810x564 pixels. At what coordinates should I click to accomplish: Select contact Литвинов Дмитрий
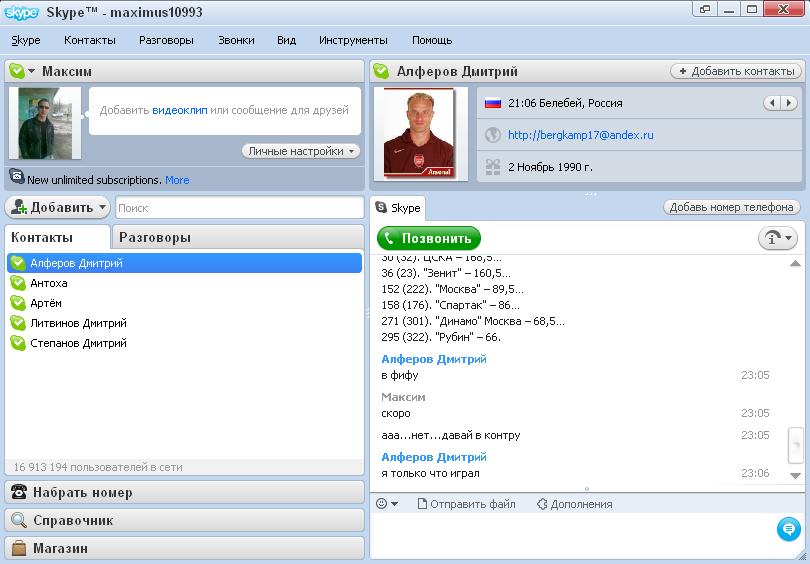tap(184, 323)
